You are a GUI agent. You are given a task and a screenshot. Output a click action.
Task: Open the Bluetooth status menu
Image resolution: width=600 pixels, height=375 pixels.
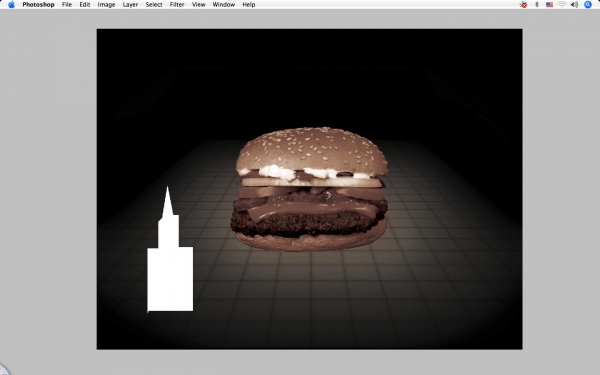coord(536,5)
